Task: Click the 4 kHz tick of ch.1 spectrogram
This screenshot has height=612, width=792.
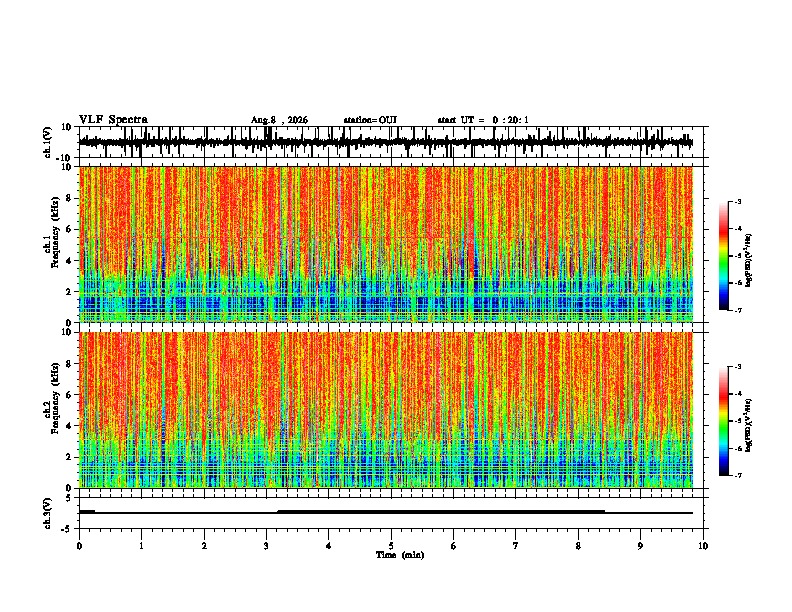Action: (69, 261)
